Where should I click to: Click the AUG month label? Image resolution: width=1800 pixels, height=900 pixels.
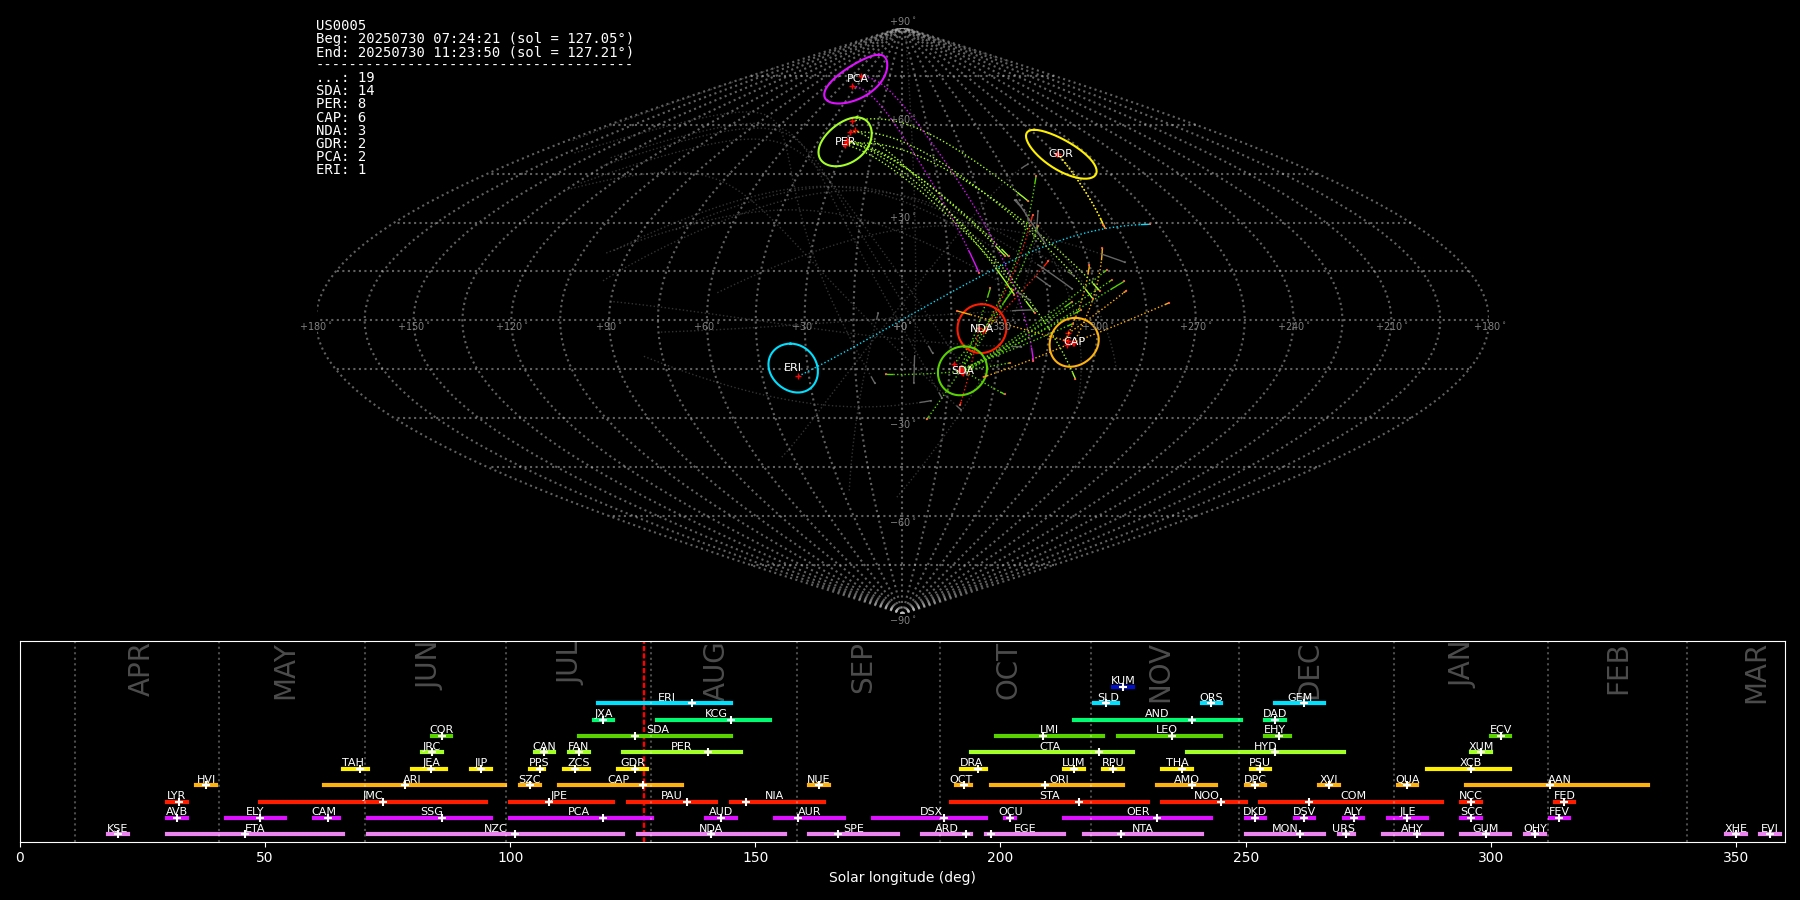tap(714, 672)
